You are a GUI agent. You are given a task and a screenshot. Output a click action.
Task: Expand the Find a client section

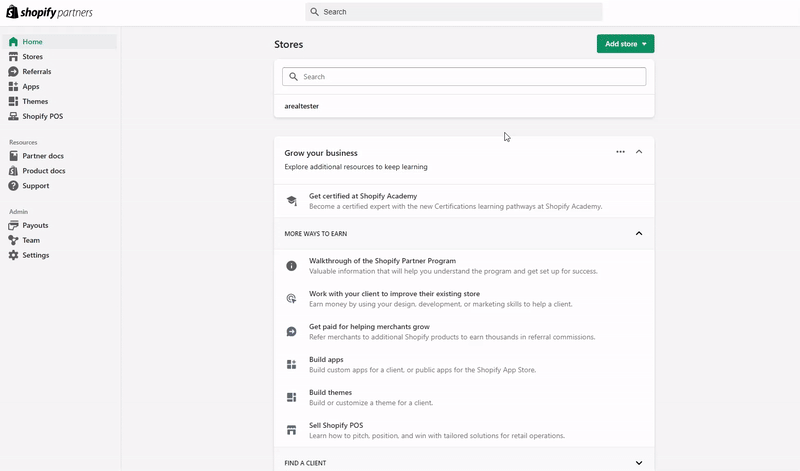pyautogui.click(x=639, y=463)
